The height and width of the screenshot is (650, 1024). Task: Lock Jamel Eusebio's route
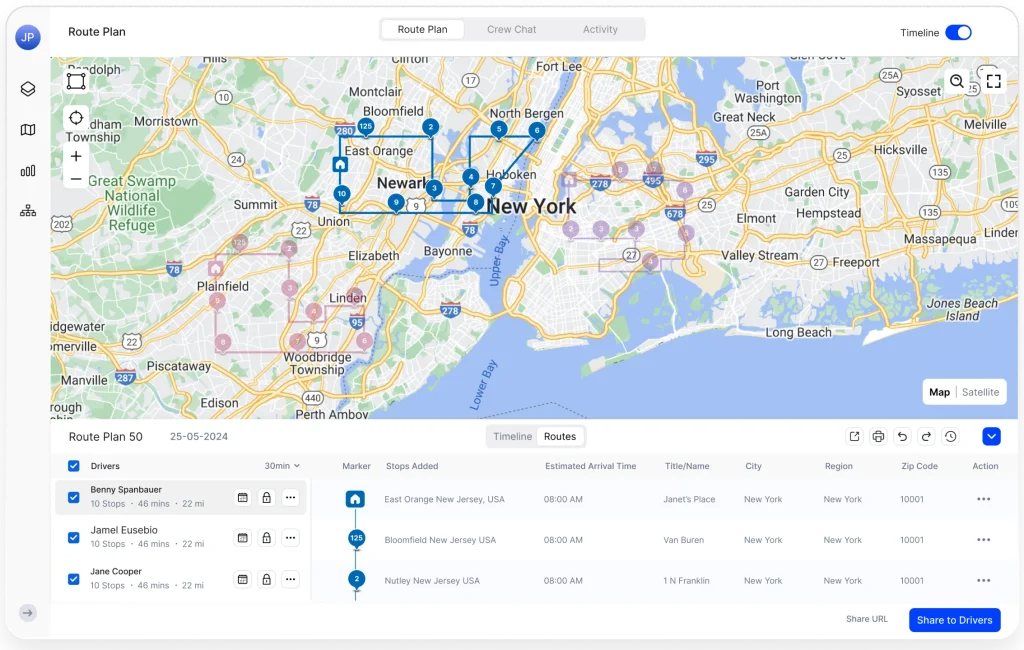(x=266, y=538)
